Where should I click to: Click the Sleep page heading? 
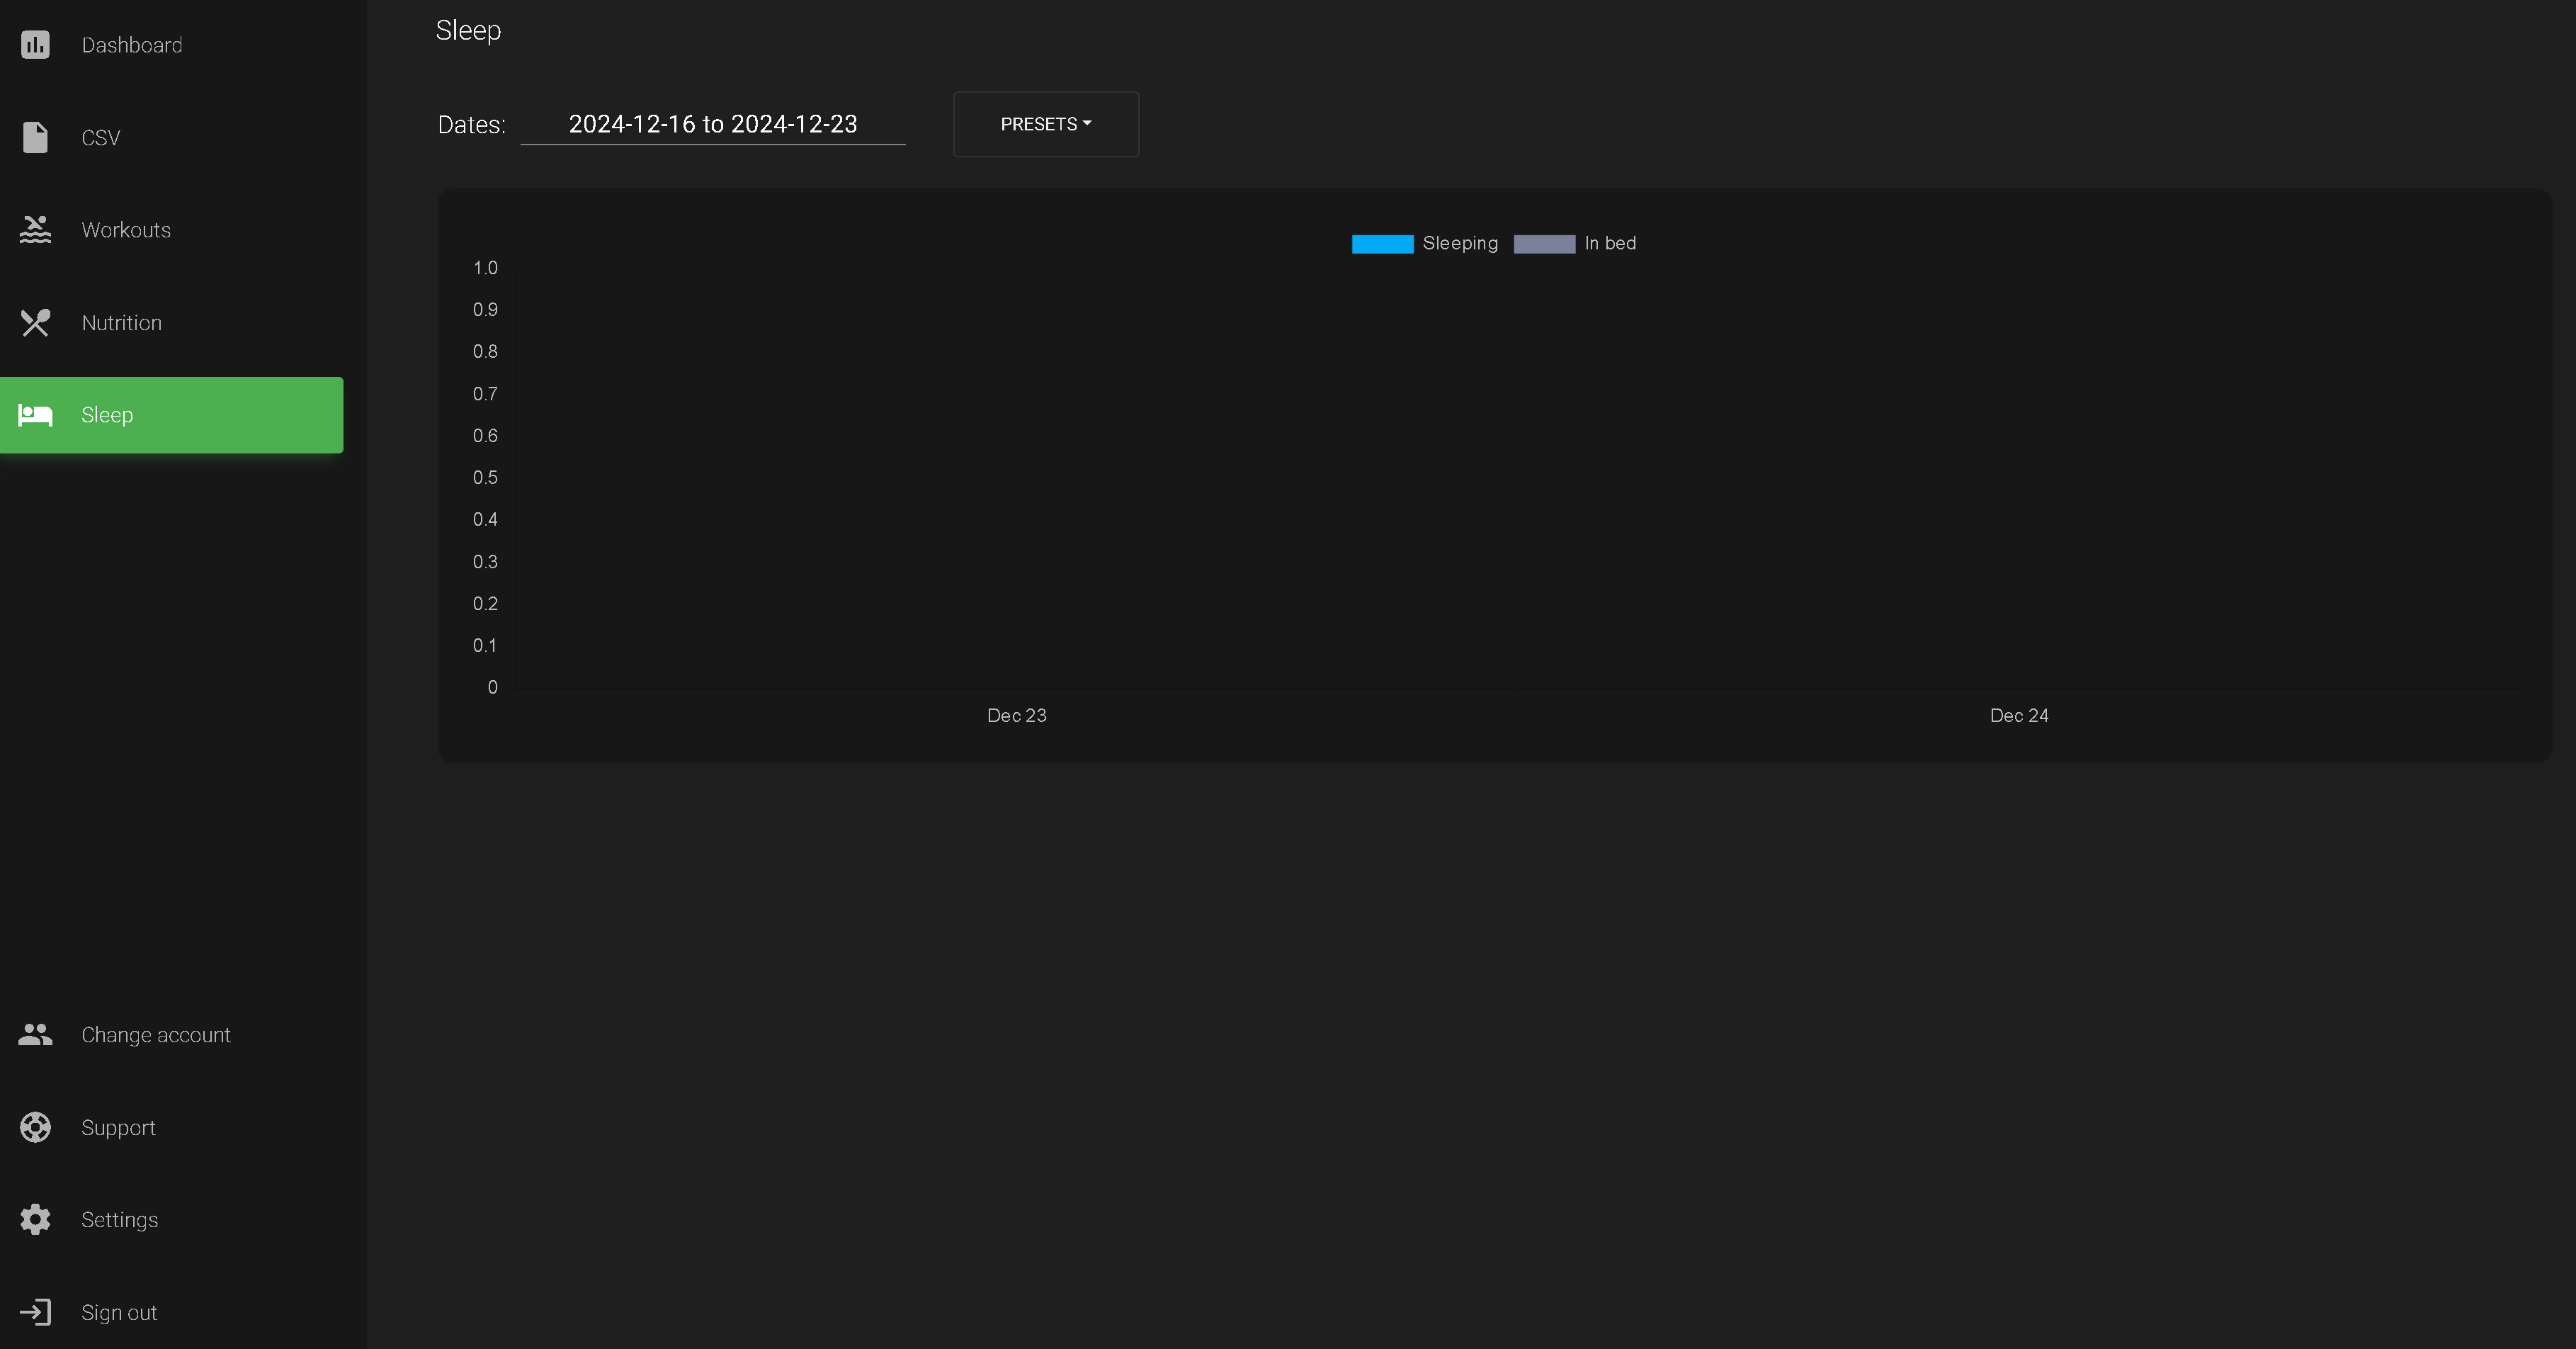(x=468, y=31)
